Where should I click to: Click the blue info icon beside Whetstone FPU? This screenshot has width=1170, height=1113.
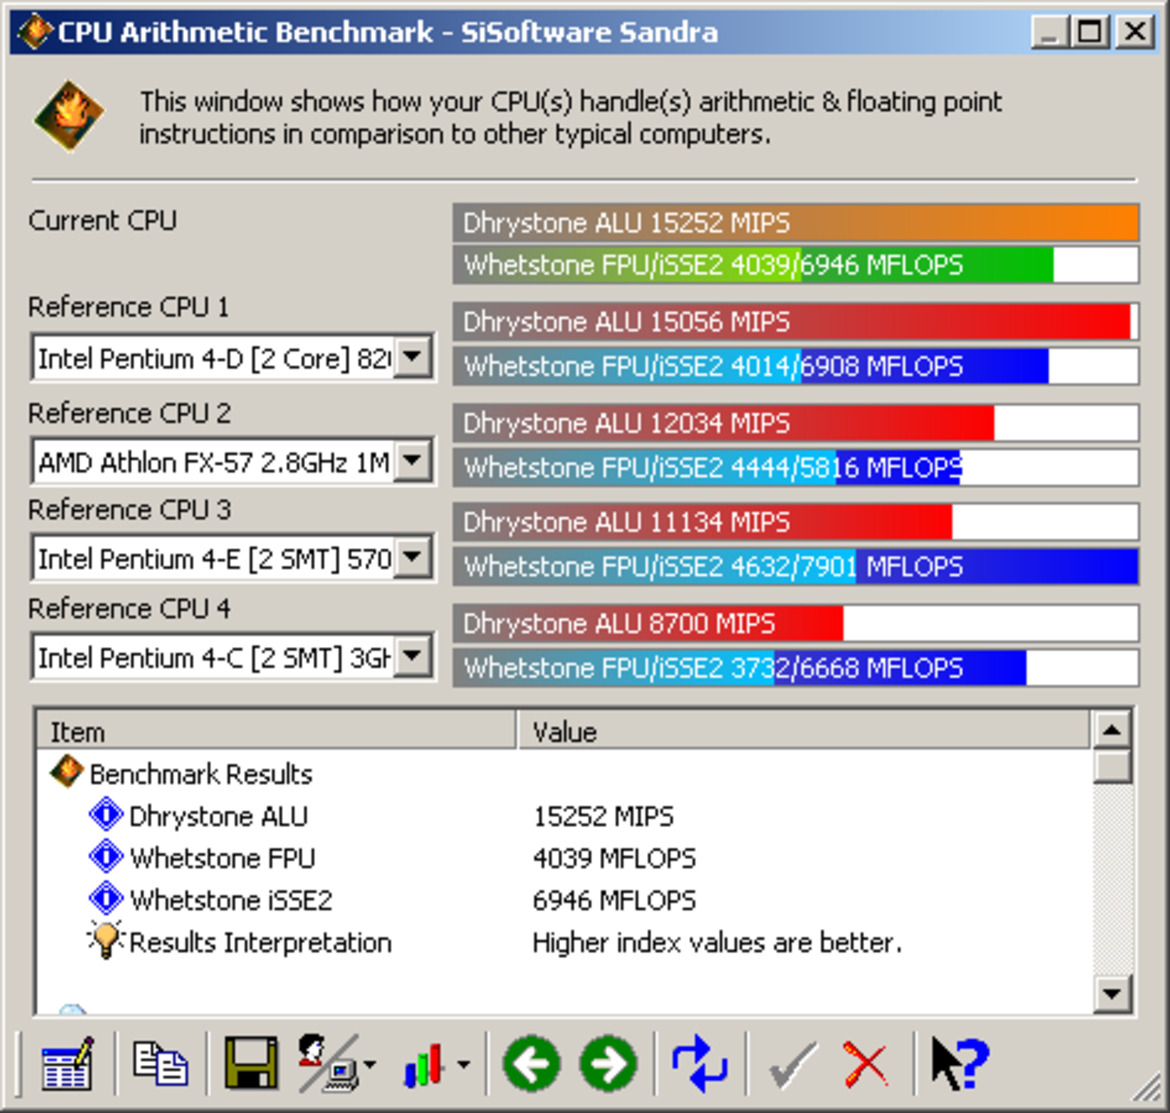(106, 856)
